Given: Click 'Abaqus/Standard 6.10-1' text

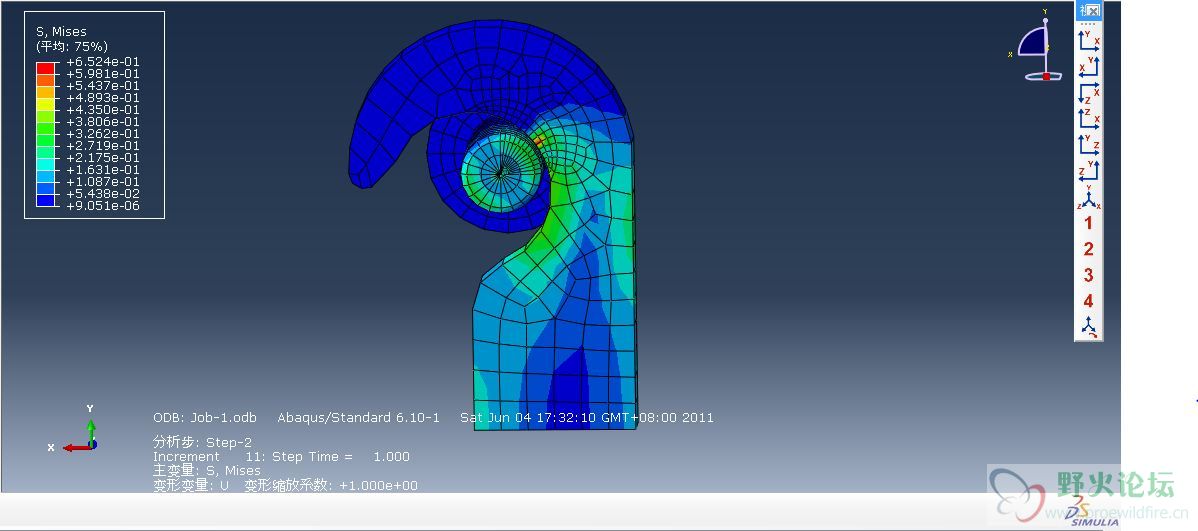Looking at the screenshot, I should point(358,418).
